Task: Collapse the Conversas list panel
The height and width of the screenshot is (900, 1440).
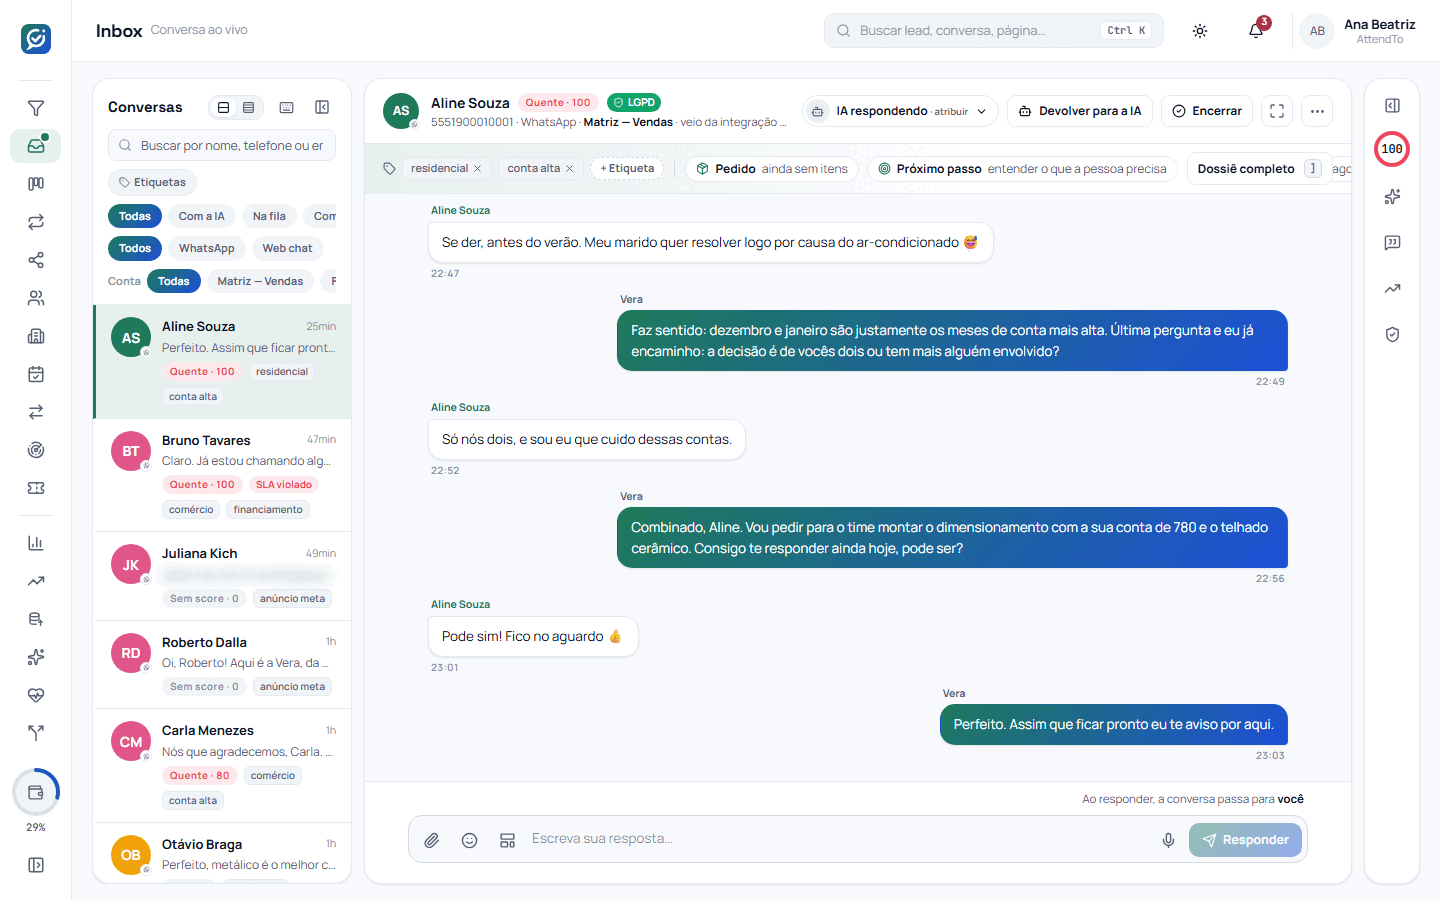Action: pyautogui.click(x=322, y=107)
